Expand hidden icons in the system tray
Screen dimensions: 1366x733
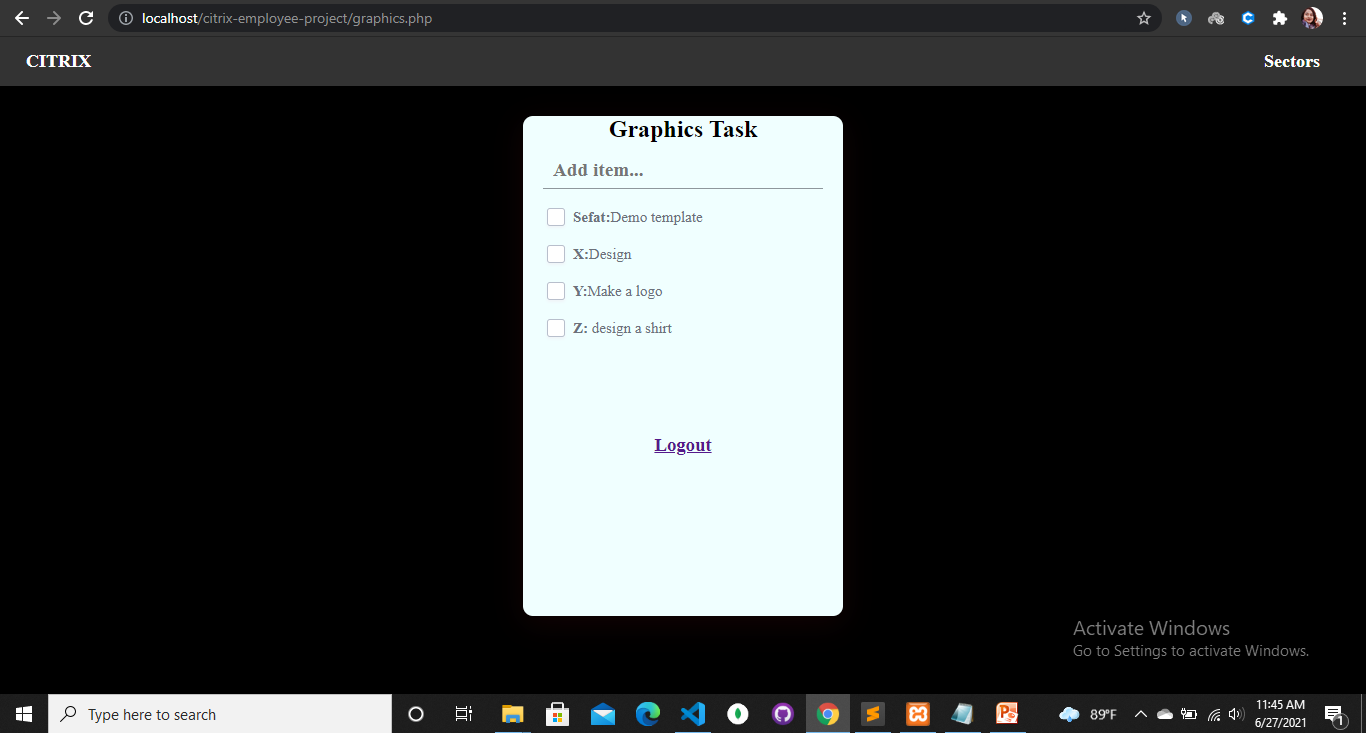click(1140, 713)
